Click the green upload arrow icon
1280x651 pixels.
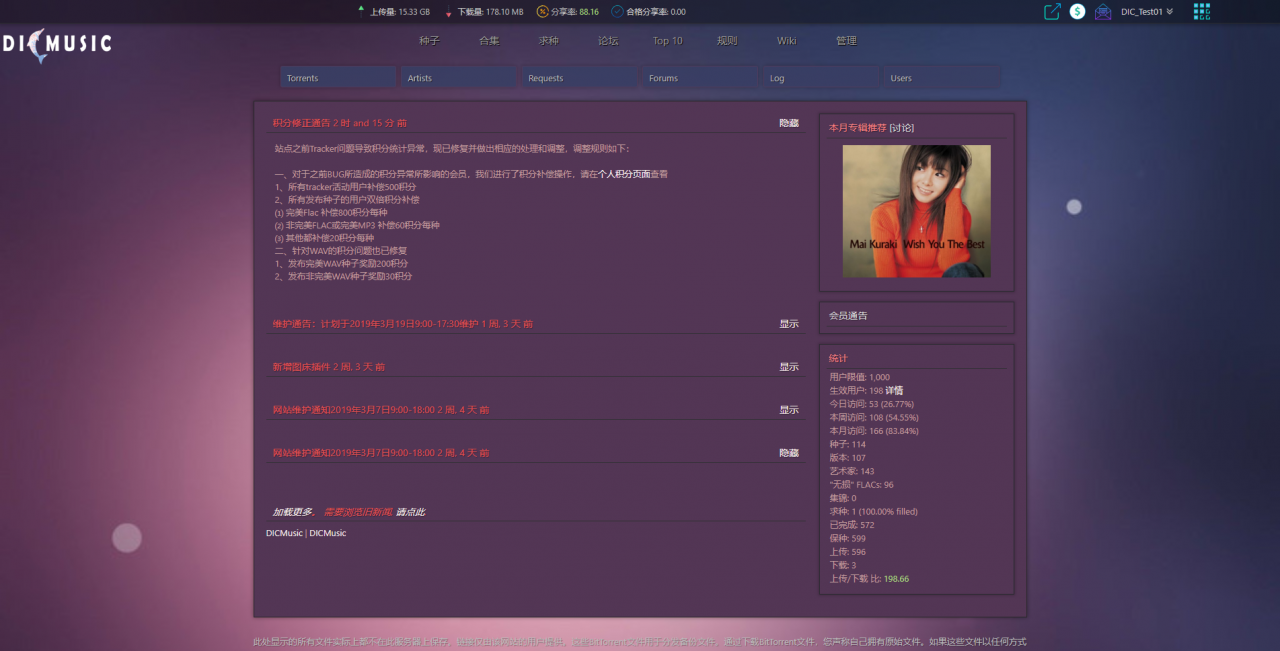[361, 11]
